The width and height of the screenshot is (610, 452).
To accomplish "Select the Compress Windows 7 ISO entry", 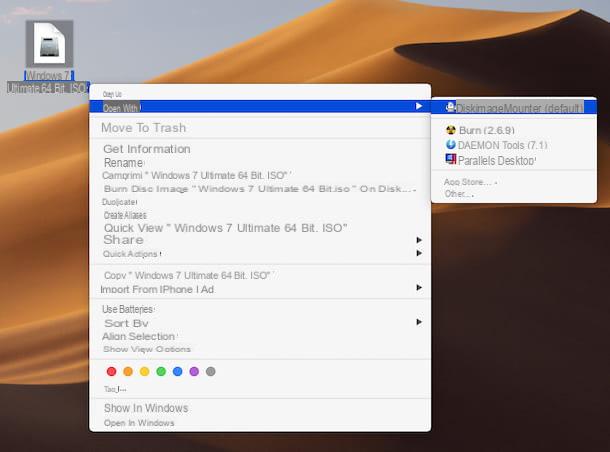I will [x=196, y=175].
